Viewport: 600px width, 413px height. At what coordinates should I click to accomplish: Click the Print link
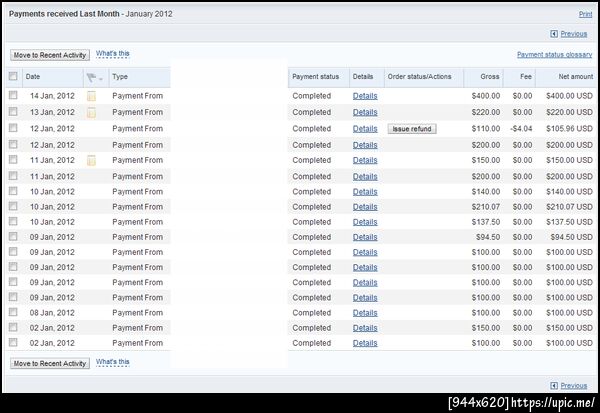(585, 14)
